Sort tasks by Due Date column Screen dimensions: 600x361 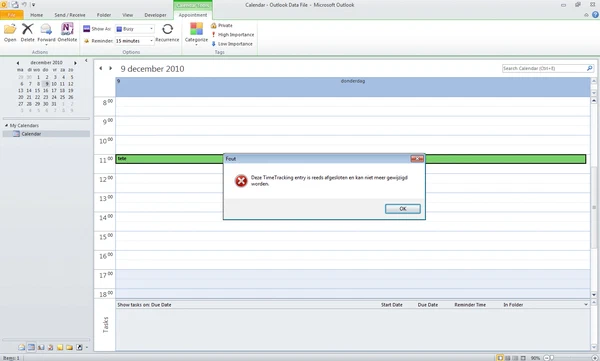(427, 305)
